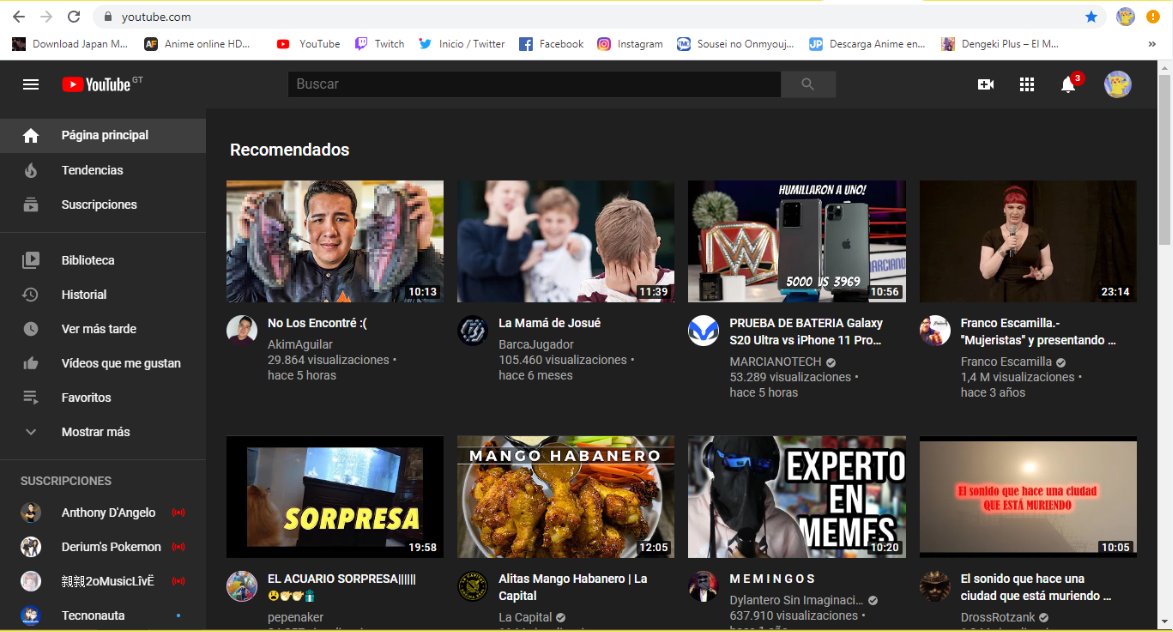Viewport: 1173px width, 632px height.
Task: Click the search magnifier button
Action: click(x=808, y=85)
